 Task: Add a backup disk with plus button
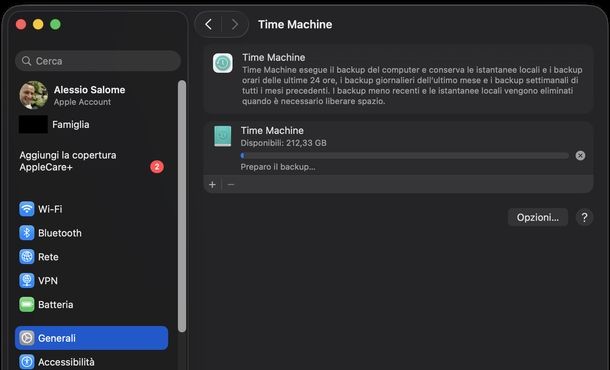point(212,184)
